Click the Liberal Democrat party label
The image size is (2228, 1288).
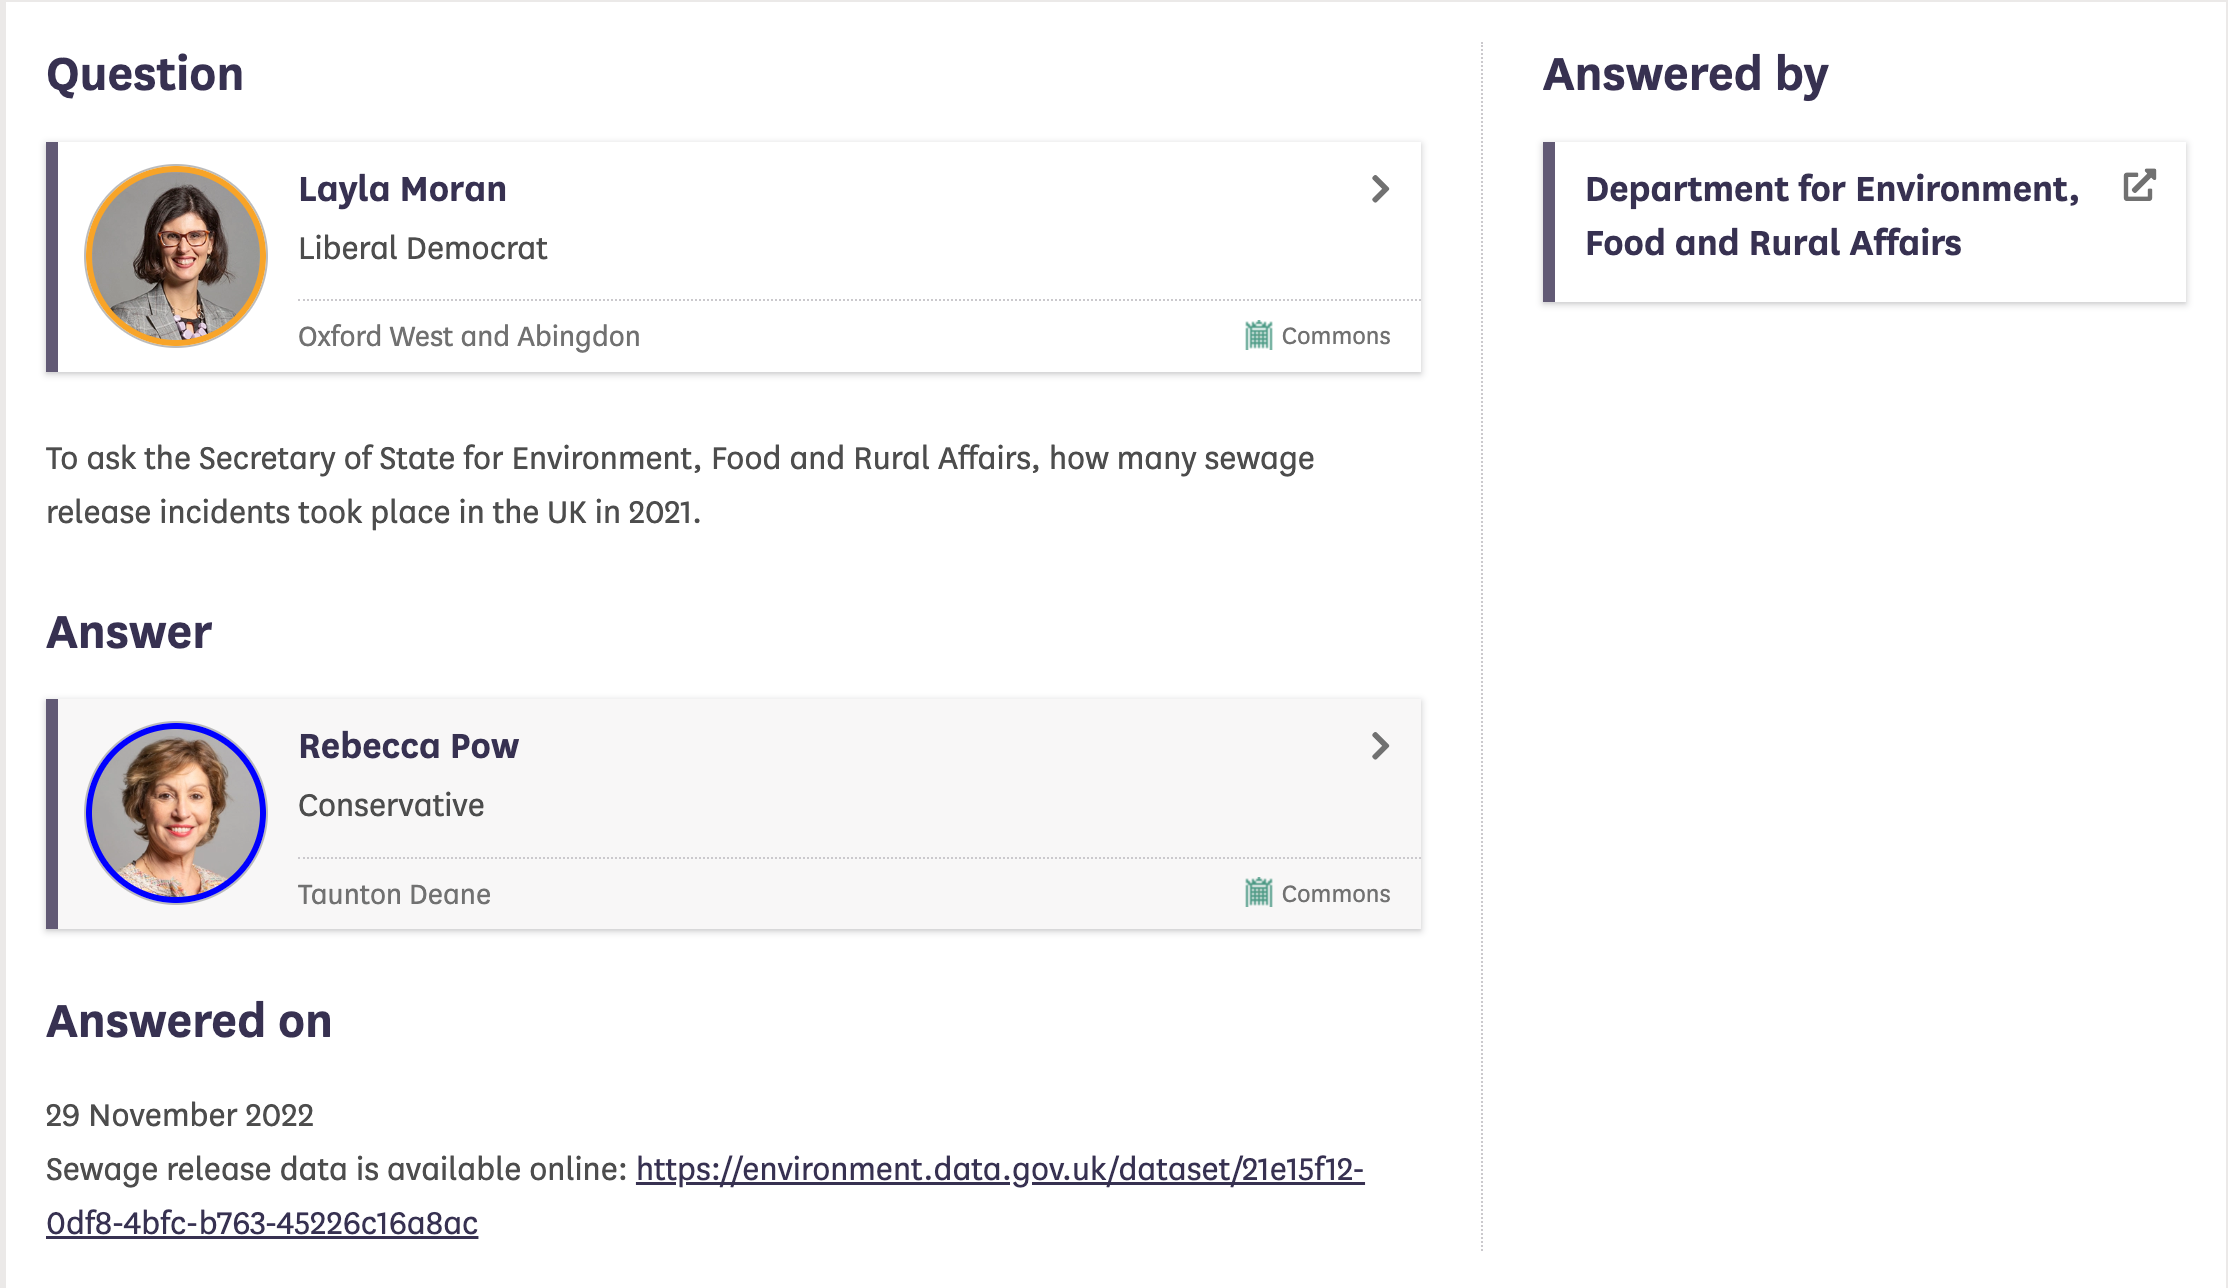(x=422, y=248)
